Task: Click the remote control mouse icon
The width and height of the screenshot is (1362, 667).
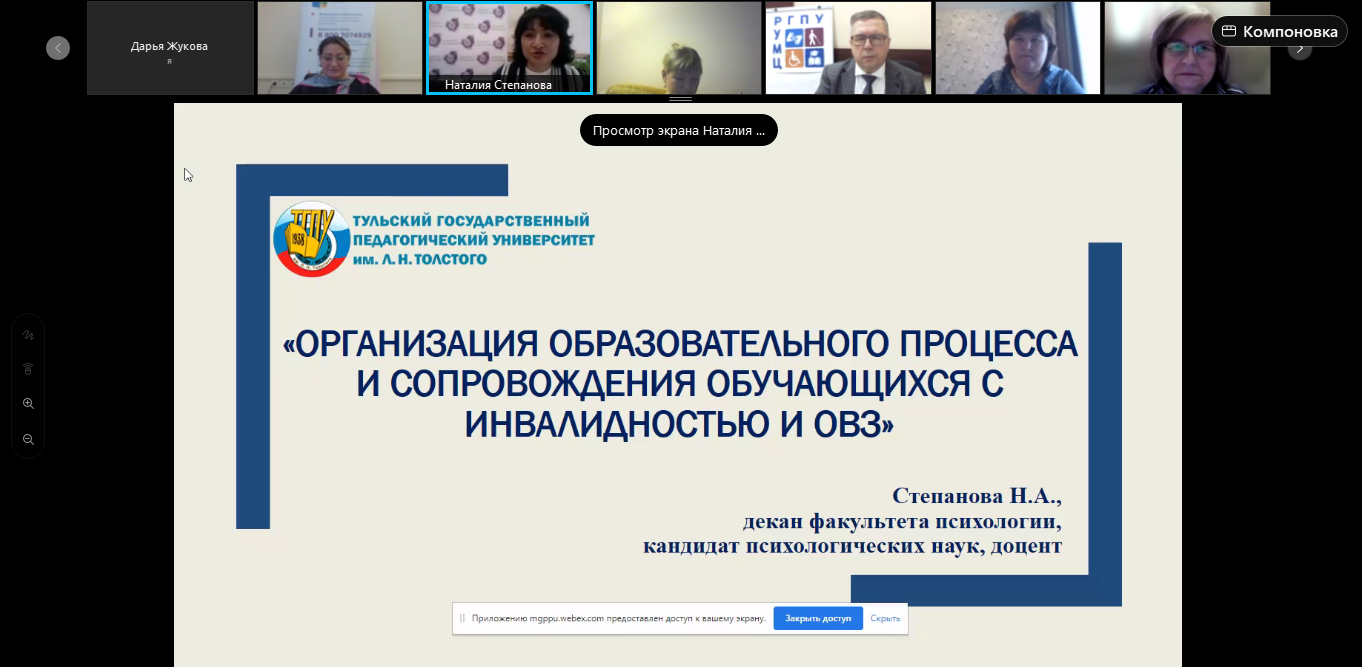Action: (x=28, y=369)
